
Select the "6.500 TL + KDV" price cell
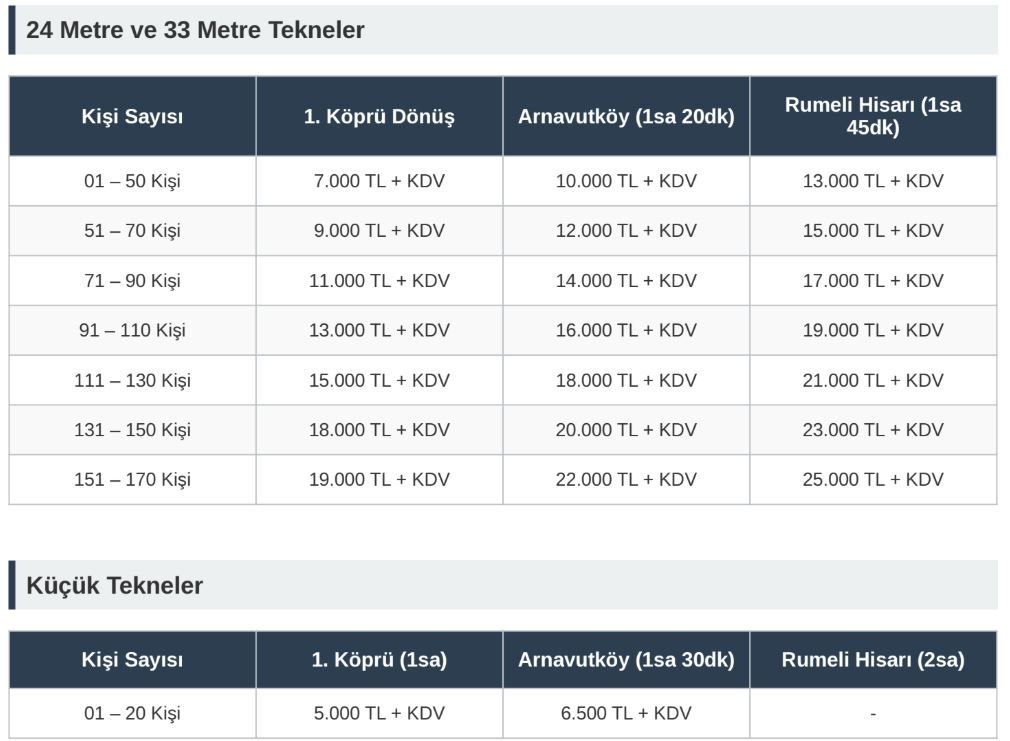626,714
